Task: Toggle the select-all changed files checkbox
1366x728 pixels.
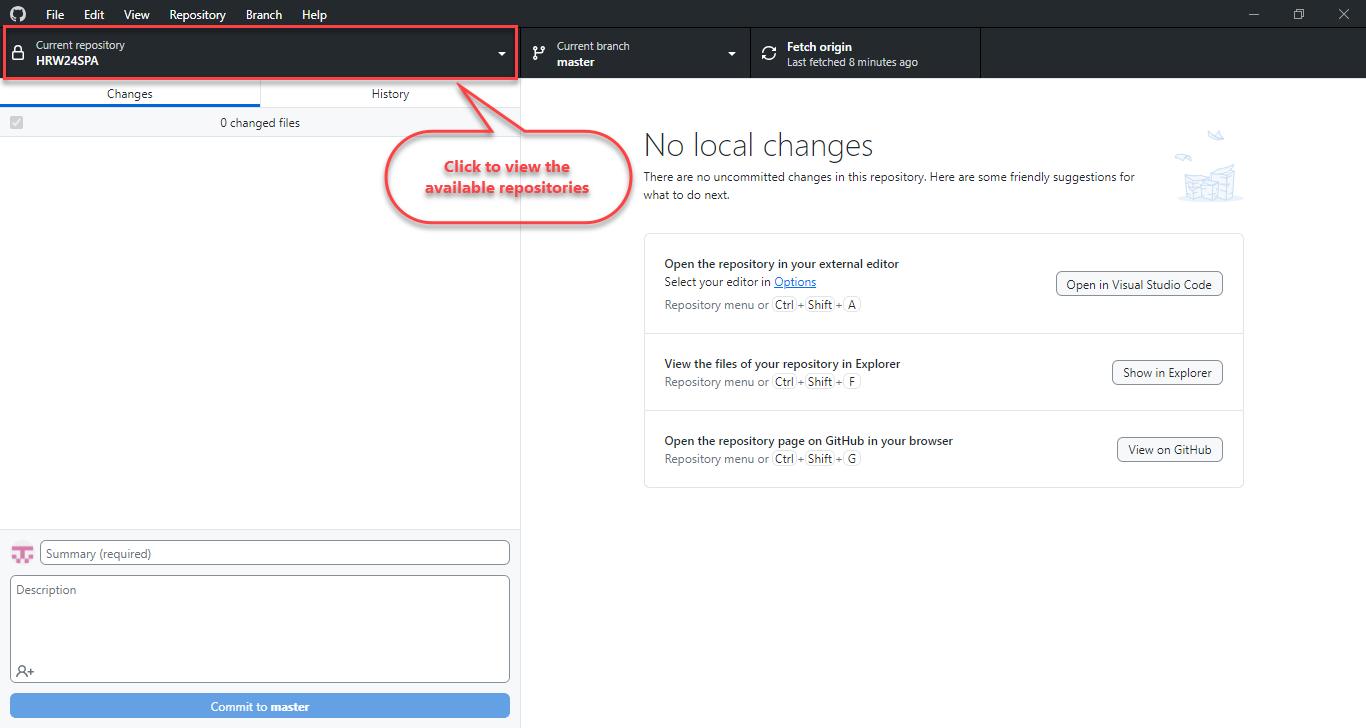Action: coord(16,122)
